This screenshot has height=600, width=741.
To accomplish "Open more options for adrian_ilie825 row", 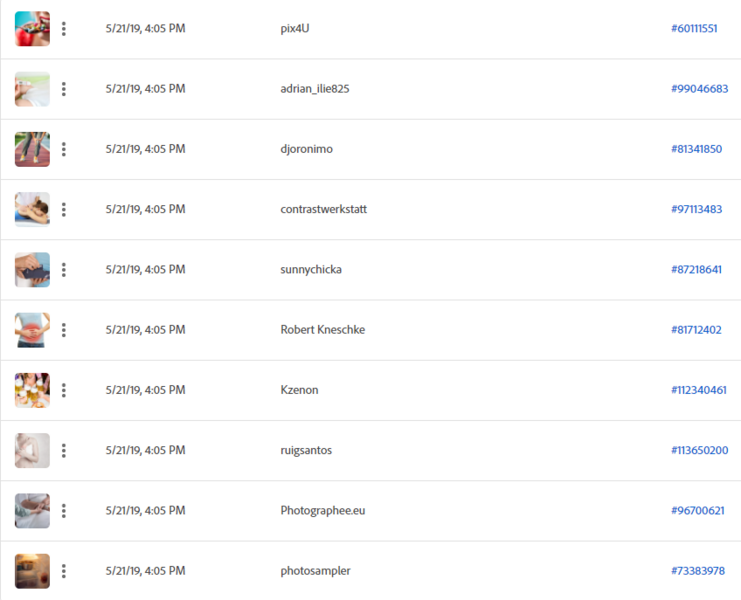I will [x=64, y=89].
